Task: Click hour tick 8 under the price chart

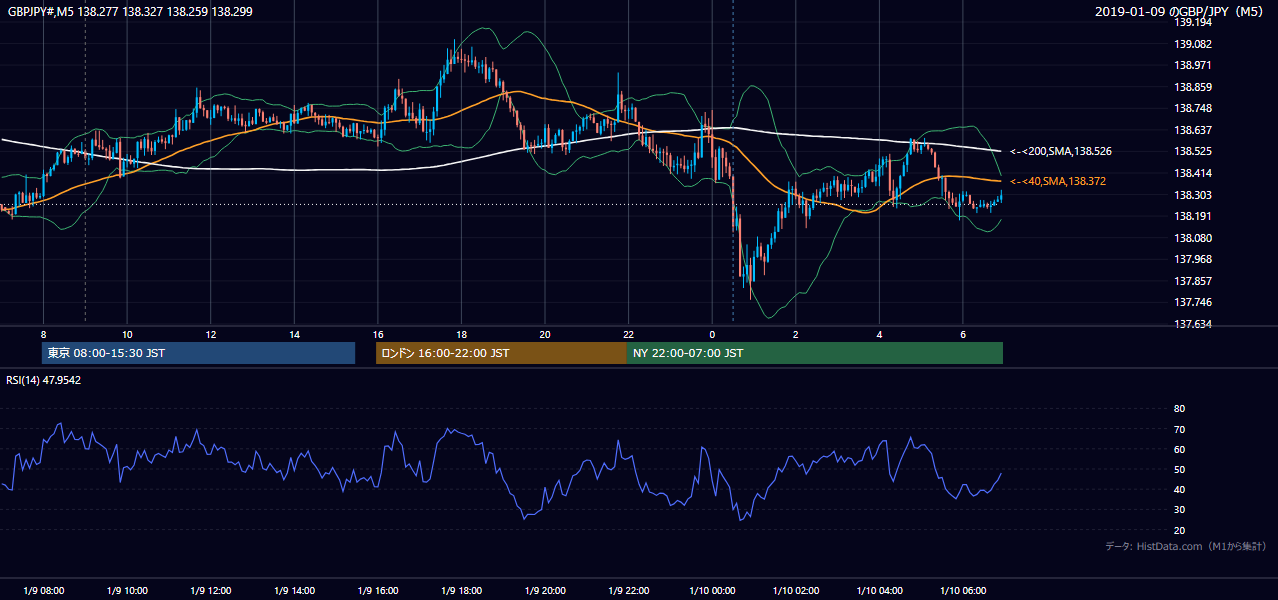Action: pyautogui.click(x=43, y=334)
